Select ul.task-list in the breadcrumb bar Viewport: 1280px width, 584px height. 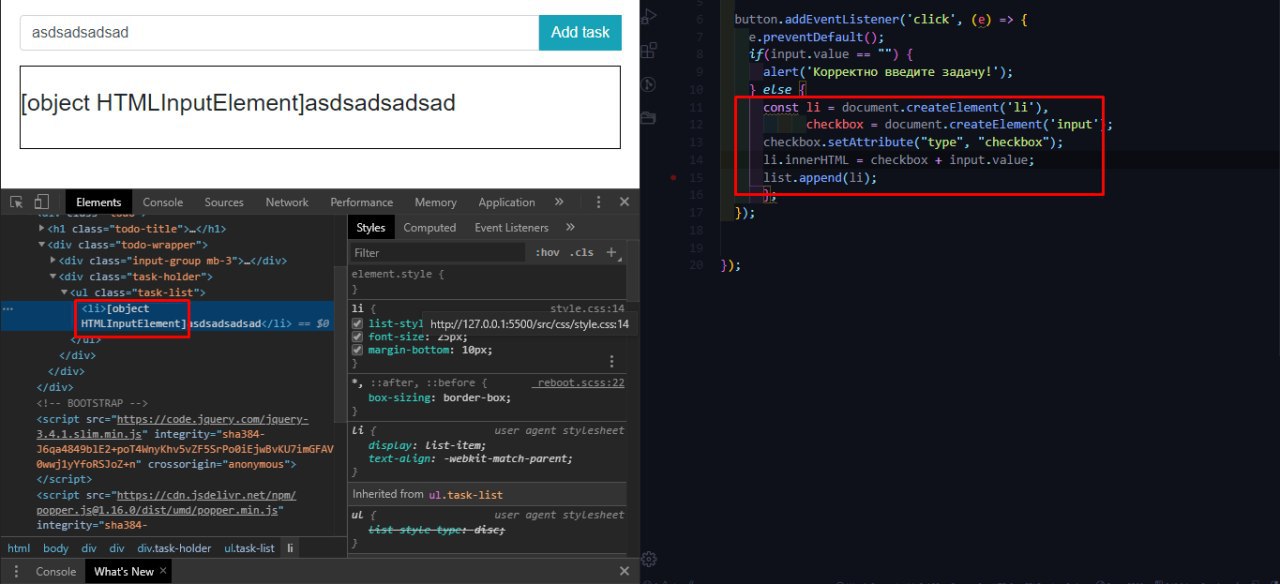249,548
